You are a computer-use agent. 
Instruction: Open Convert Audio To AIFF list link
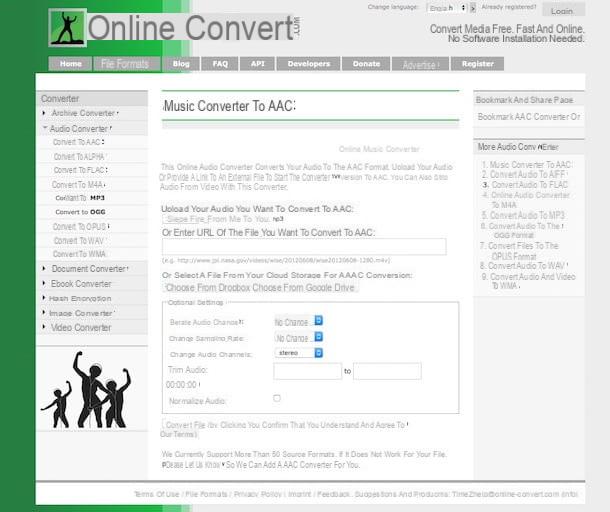click(528, 175)
